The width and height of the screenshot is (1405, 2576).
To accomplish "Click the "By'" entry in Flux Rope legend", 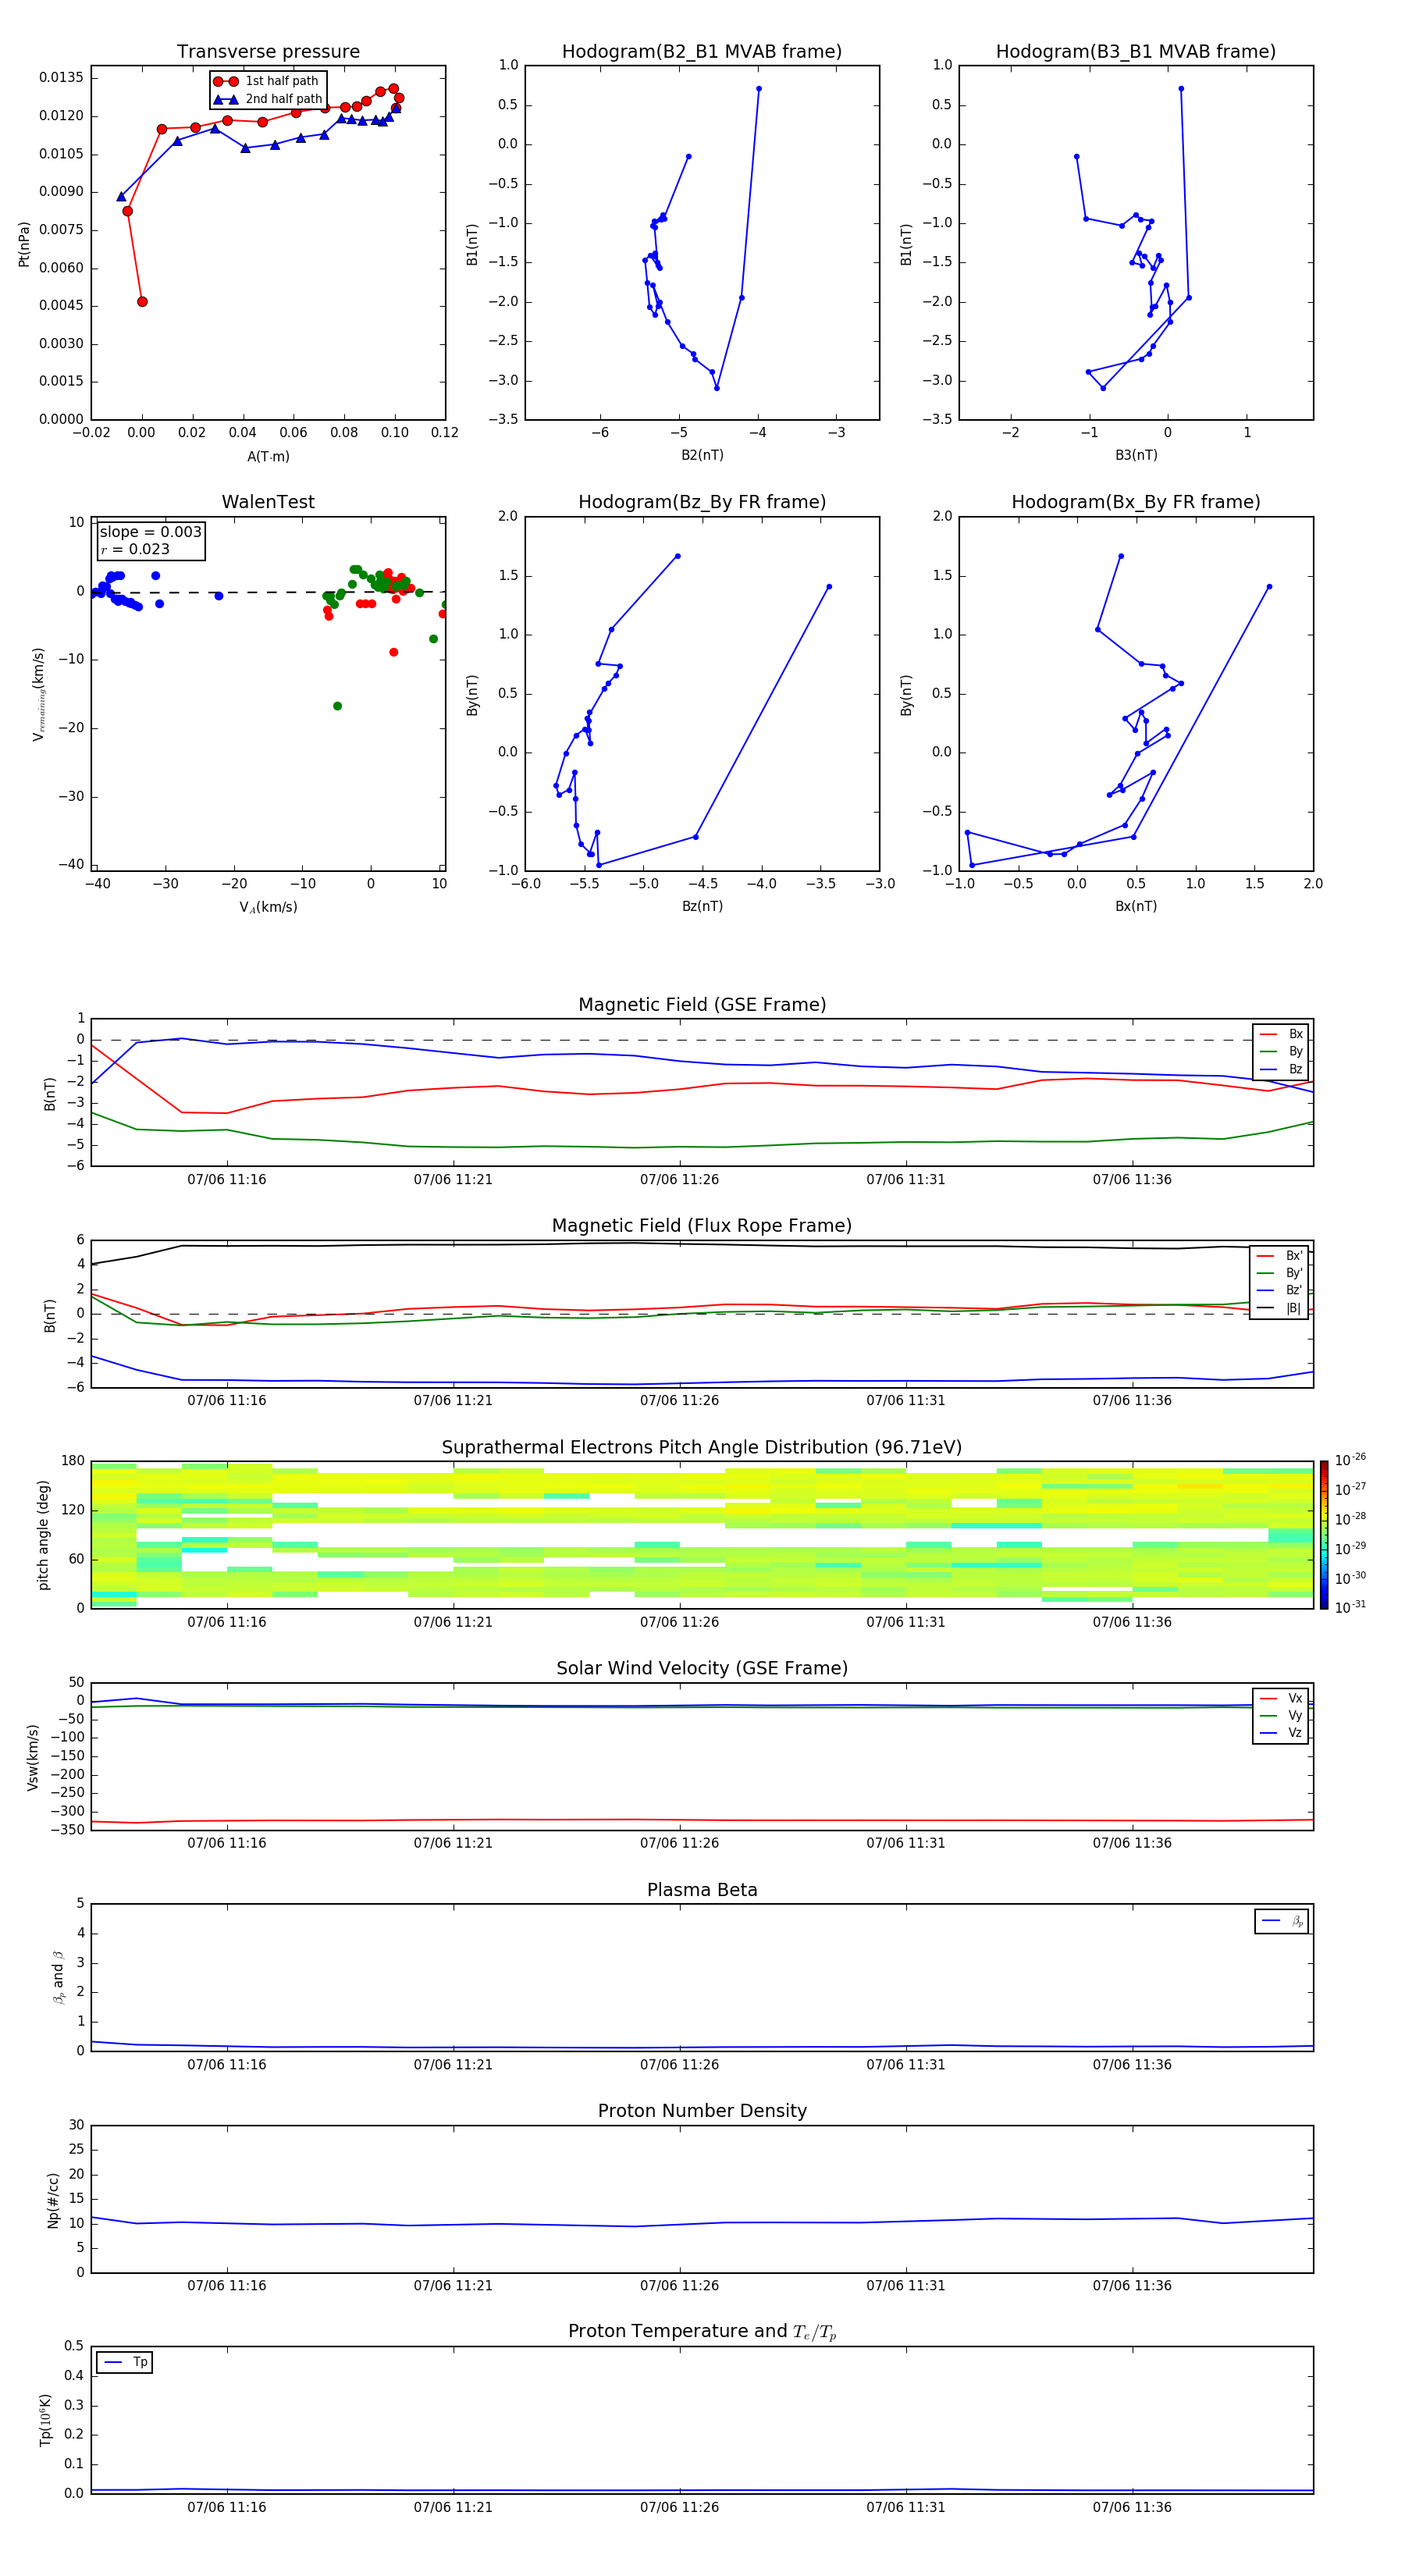I will pyautogui.click(x=1280, y=1273).
